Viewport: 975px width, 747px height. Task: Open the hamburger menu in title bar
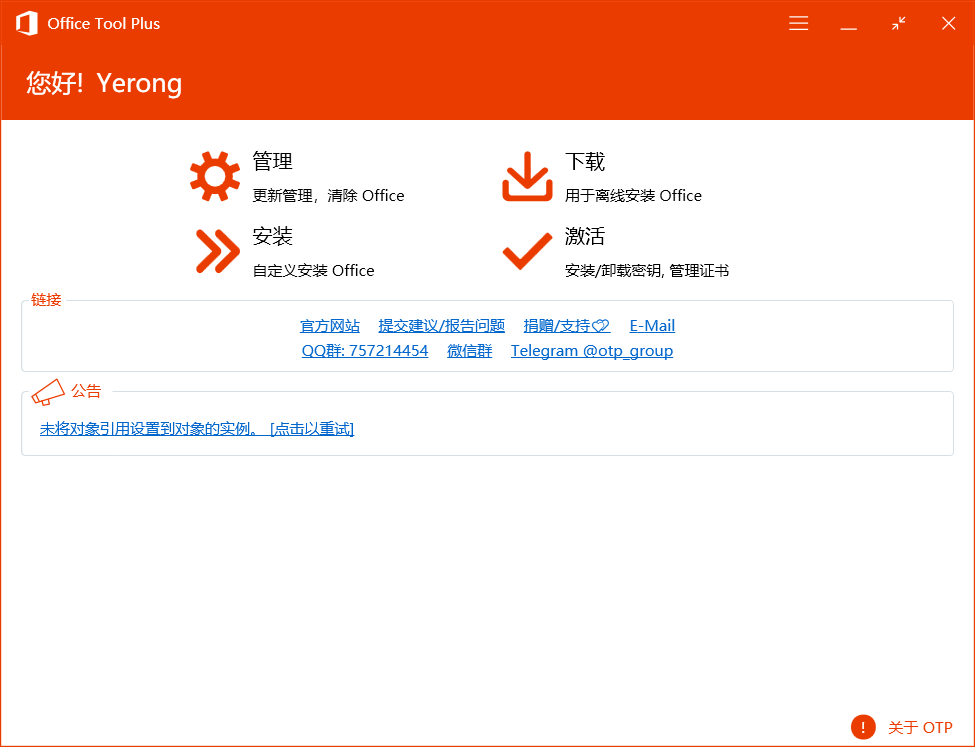click(x=798, y=24)
